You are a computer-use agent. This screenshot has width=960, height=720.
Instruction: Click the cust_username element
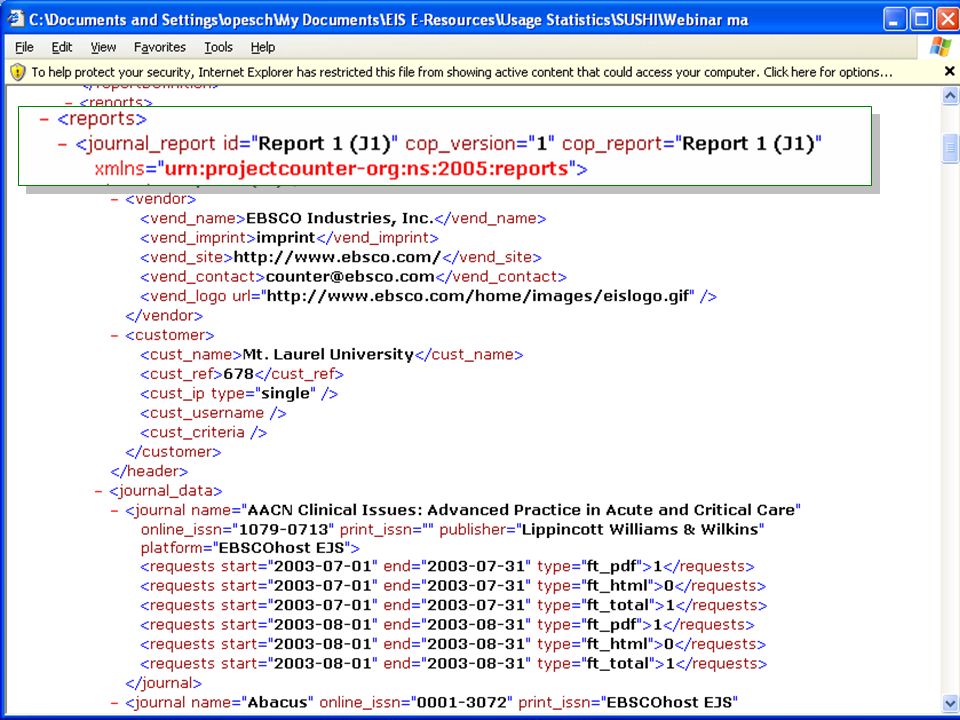click(213, 413)
